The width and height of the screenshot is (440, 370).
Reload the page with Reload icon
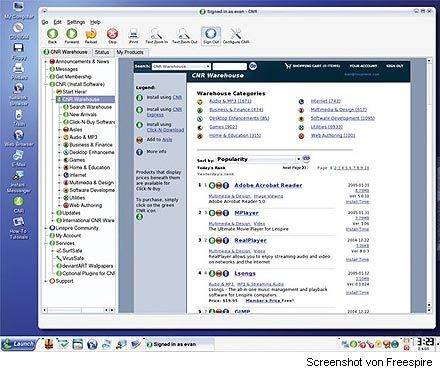click(x=91, y=34)
